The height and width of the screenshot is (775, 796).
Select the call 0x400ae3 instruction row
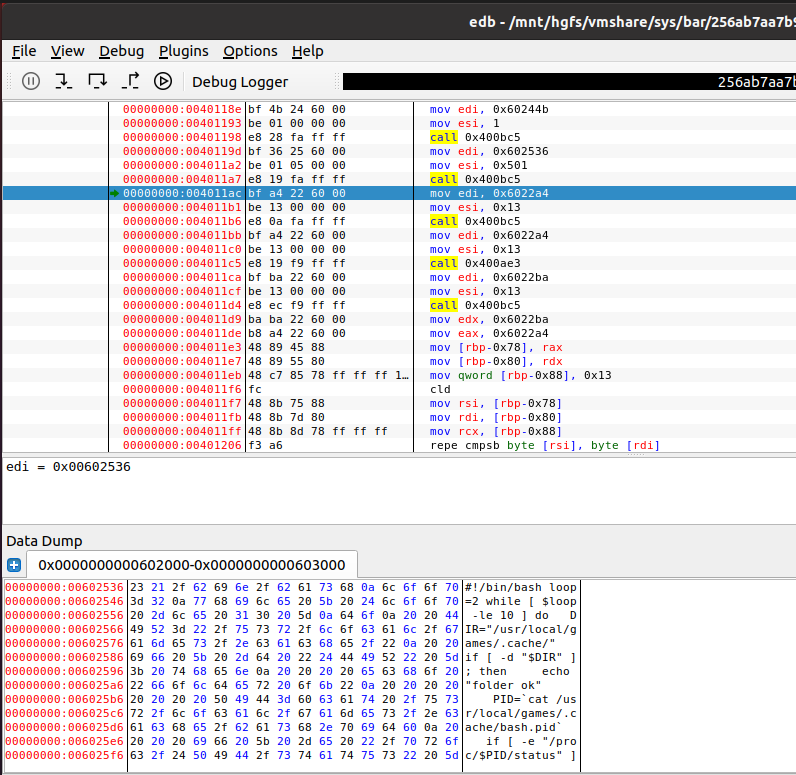point(474,263)
